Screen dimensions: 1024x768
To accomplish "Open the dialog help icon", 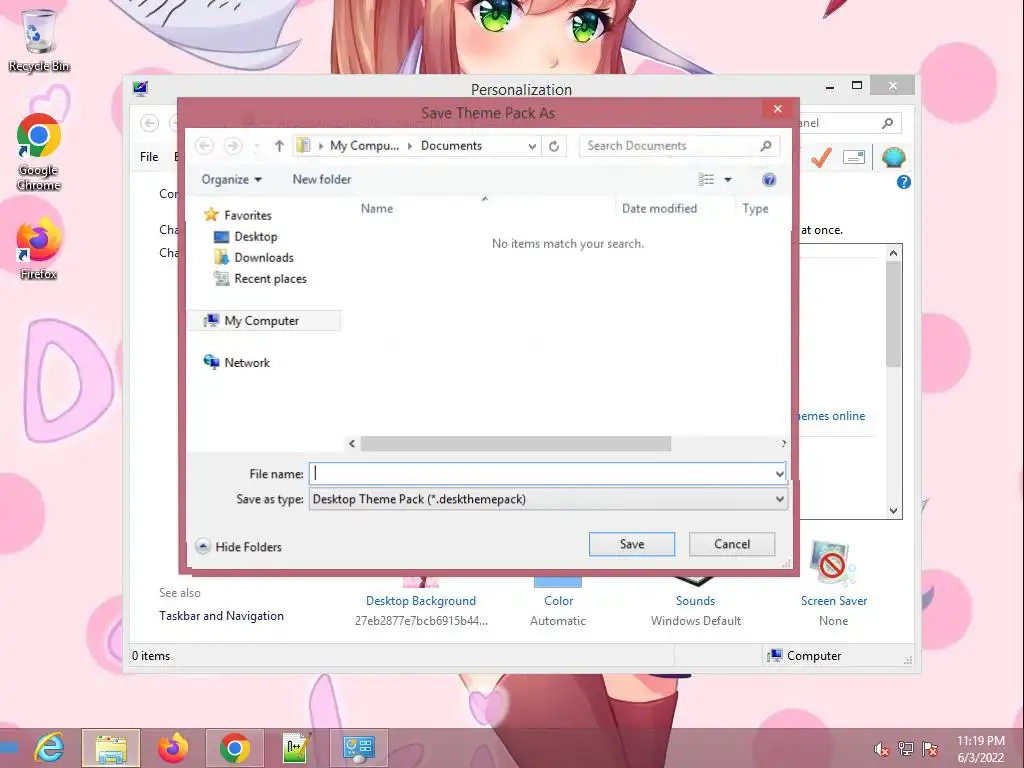I will click(769, 180).
